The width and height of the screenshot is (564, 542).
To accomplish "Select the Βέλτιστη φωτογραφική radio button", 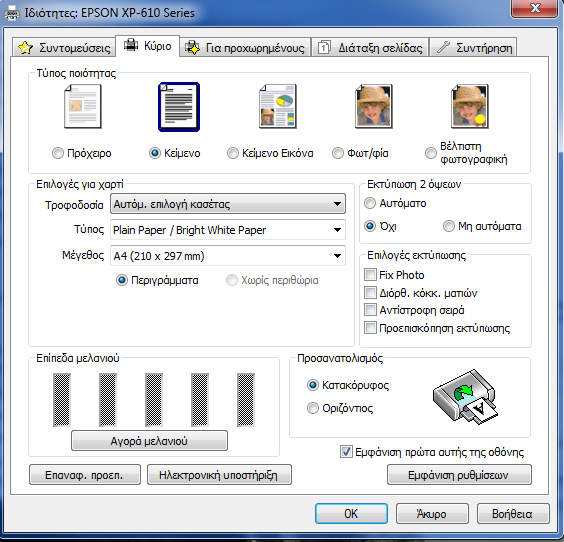I will pos(431,153).
